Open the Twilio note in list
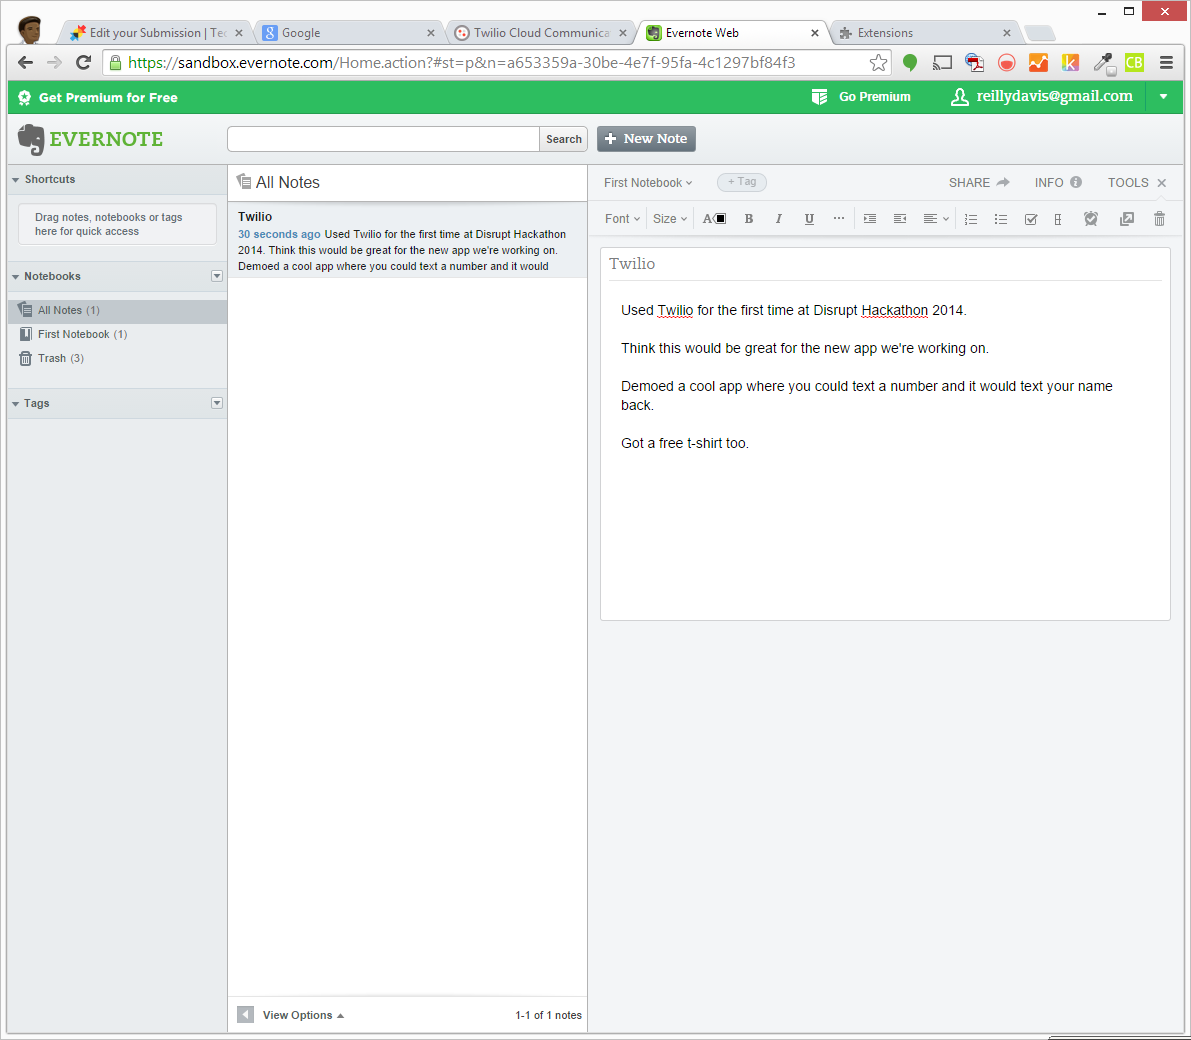Screen dimensions: 1191x1040 pos(407,241)
